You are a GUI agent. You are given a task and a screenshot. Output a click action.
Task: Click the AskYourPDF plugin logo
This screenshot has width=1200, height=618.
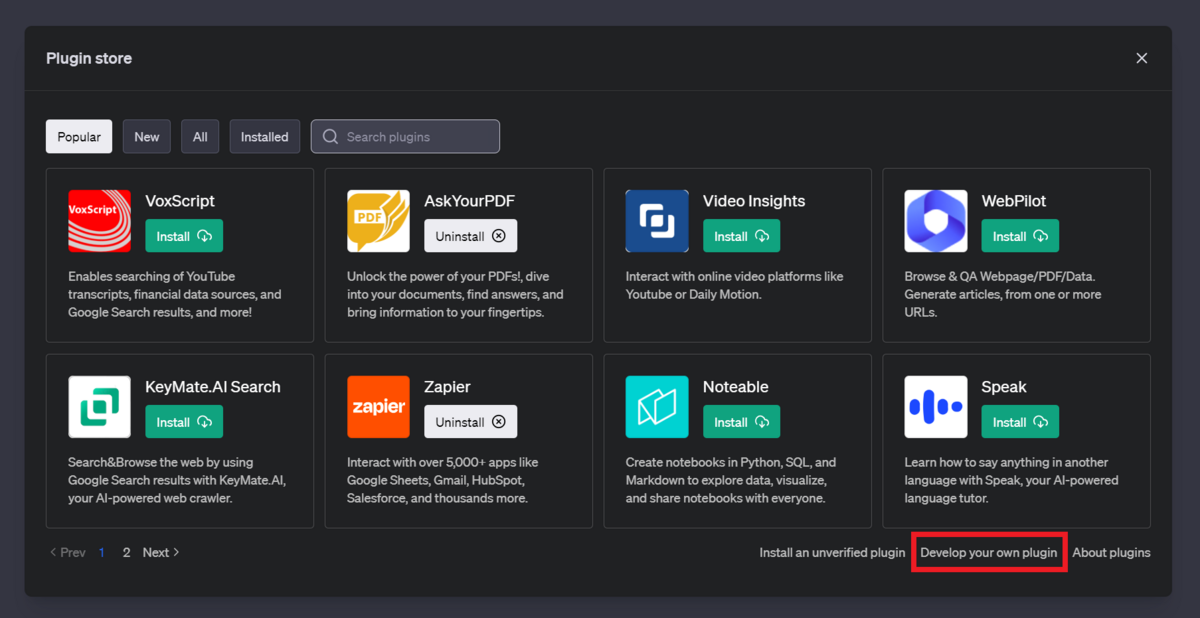[x=378, y=221]
